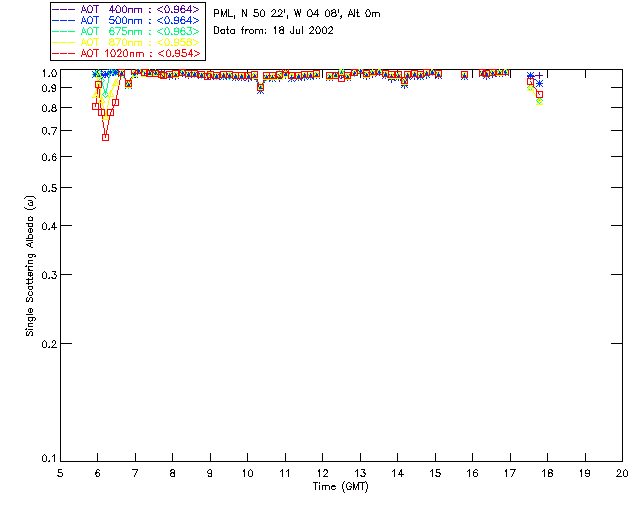This screenshot has height=512, width=640.
Task: Click the 'Single Scattering Albedo' y-axis label
Action: tap(30, 266)
